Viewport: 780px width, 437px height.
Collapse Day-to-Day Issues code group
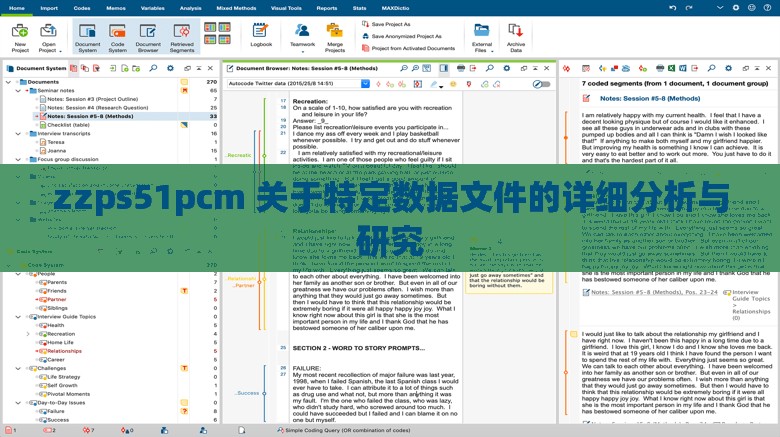click(x=18, y=403)
